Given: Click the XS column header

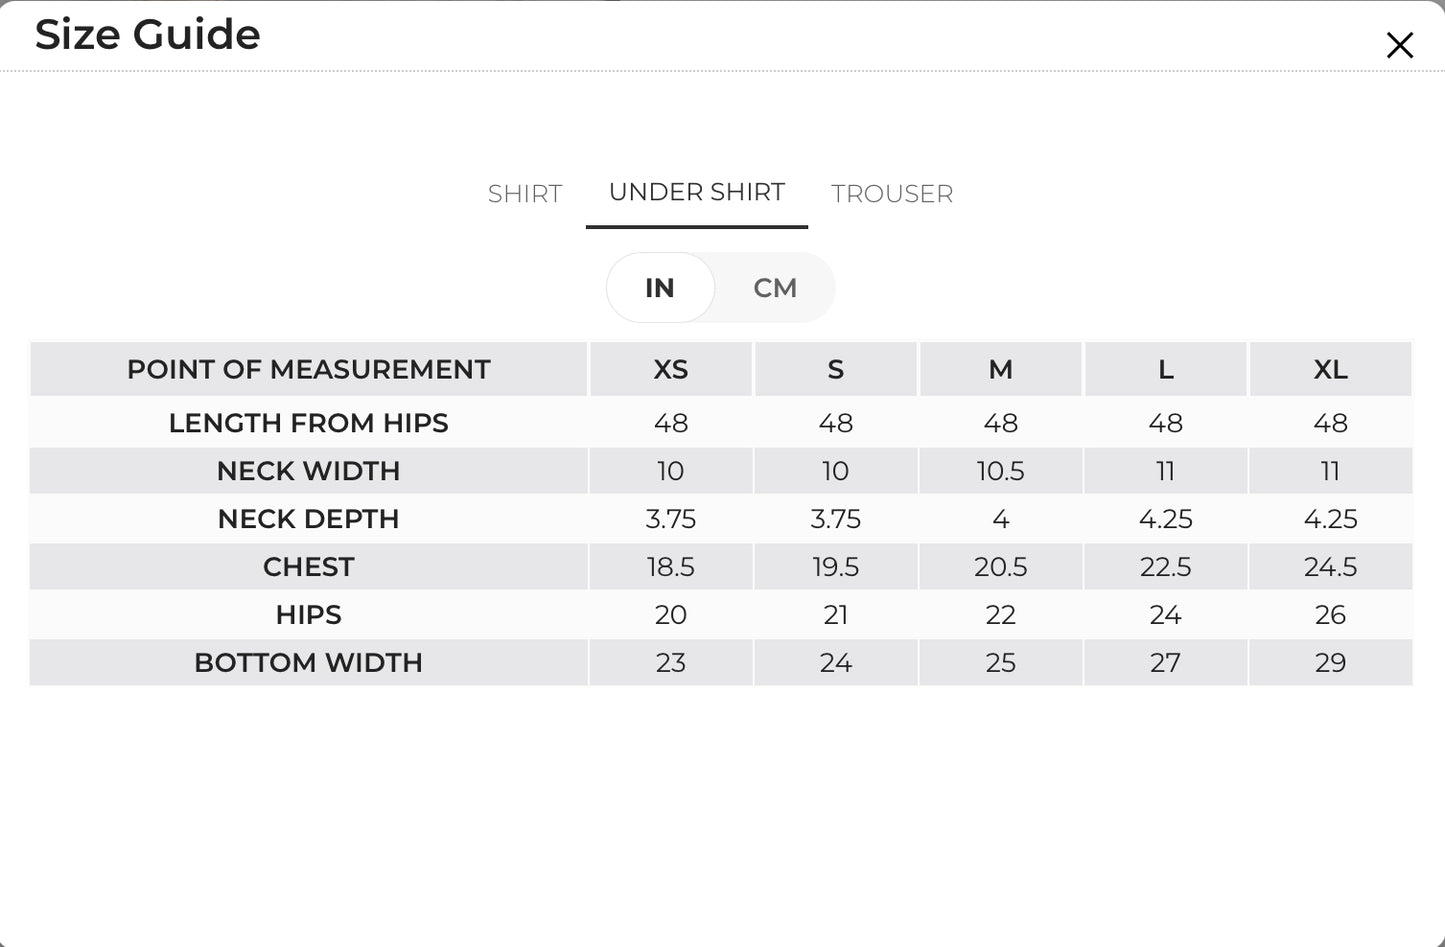Looking at the screenshot, I should tap(671, 369).
